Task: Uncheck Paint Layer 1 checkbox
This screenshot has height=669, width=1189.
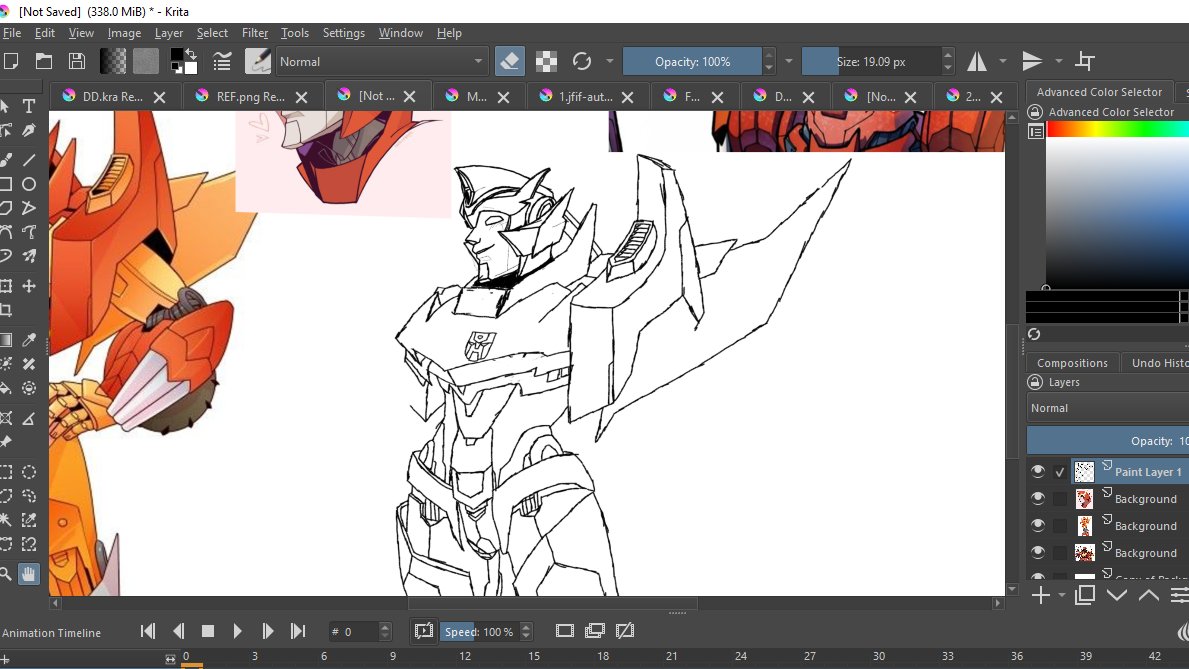Action: coord(1059,472)
